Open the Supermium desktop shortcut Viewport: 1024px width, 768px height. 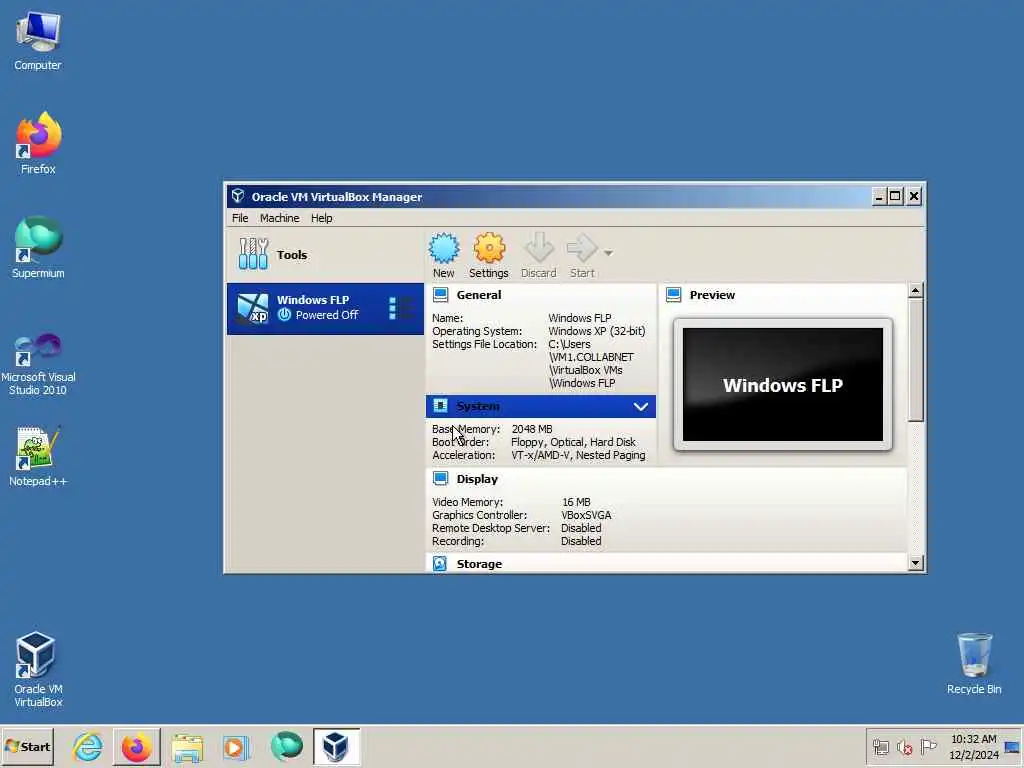38,248
